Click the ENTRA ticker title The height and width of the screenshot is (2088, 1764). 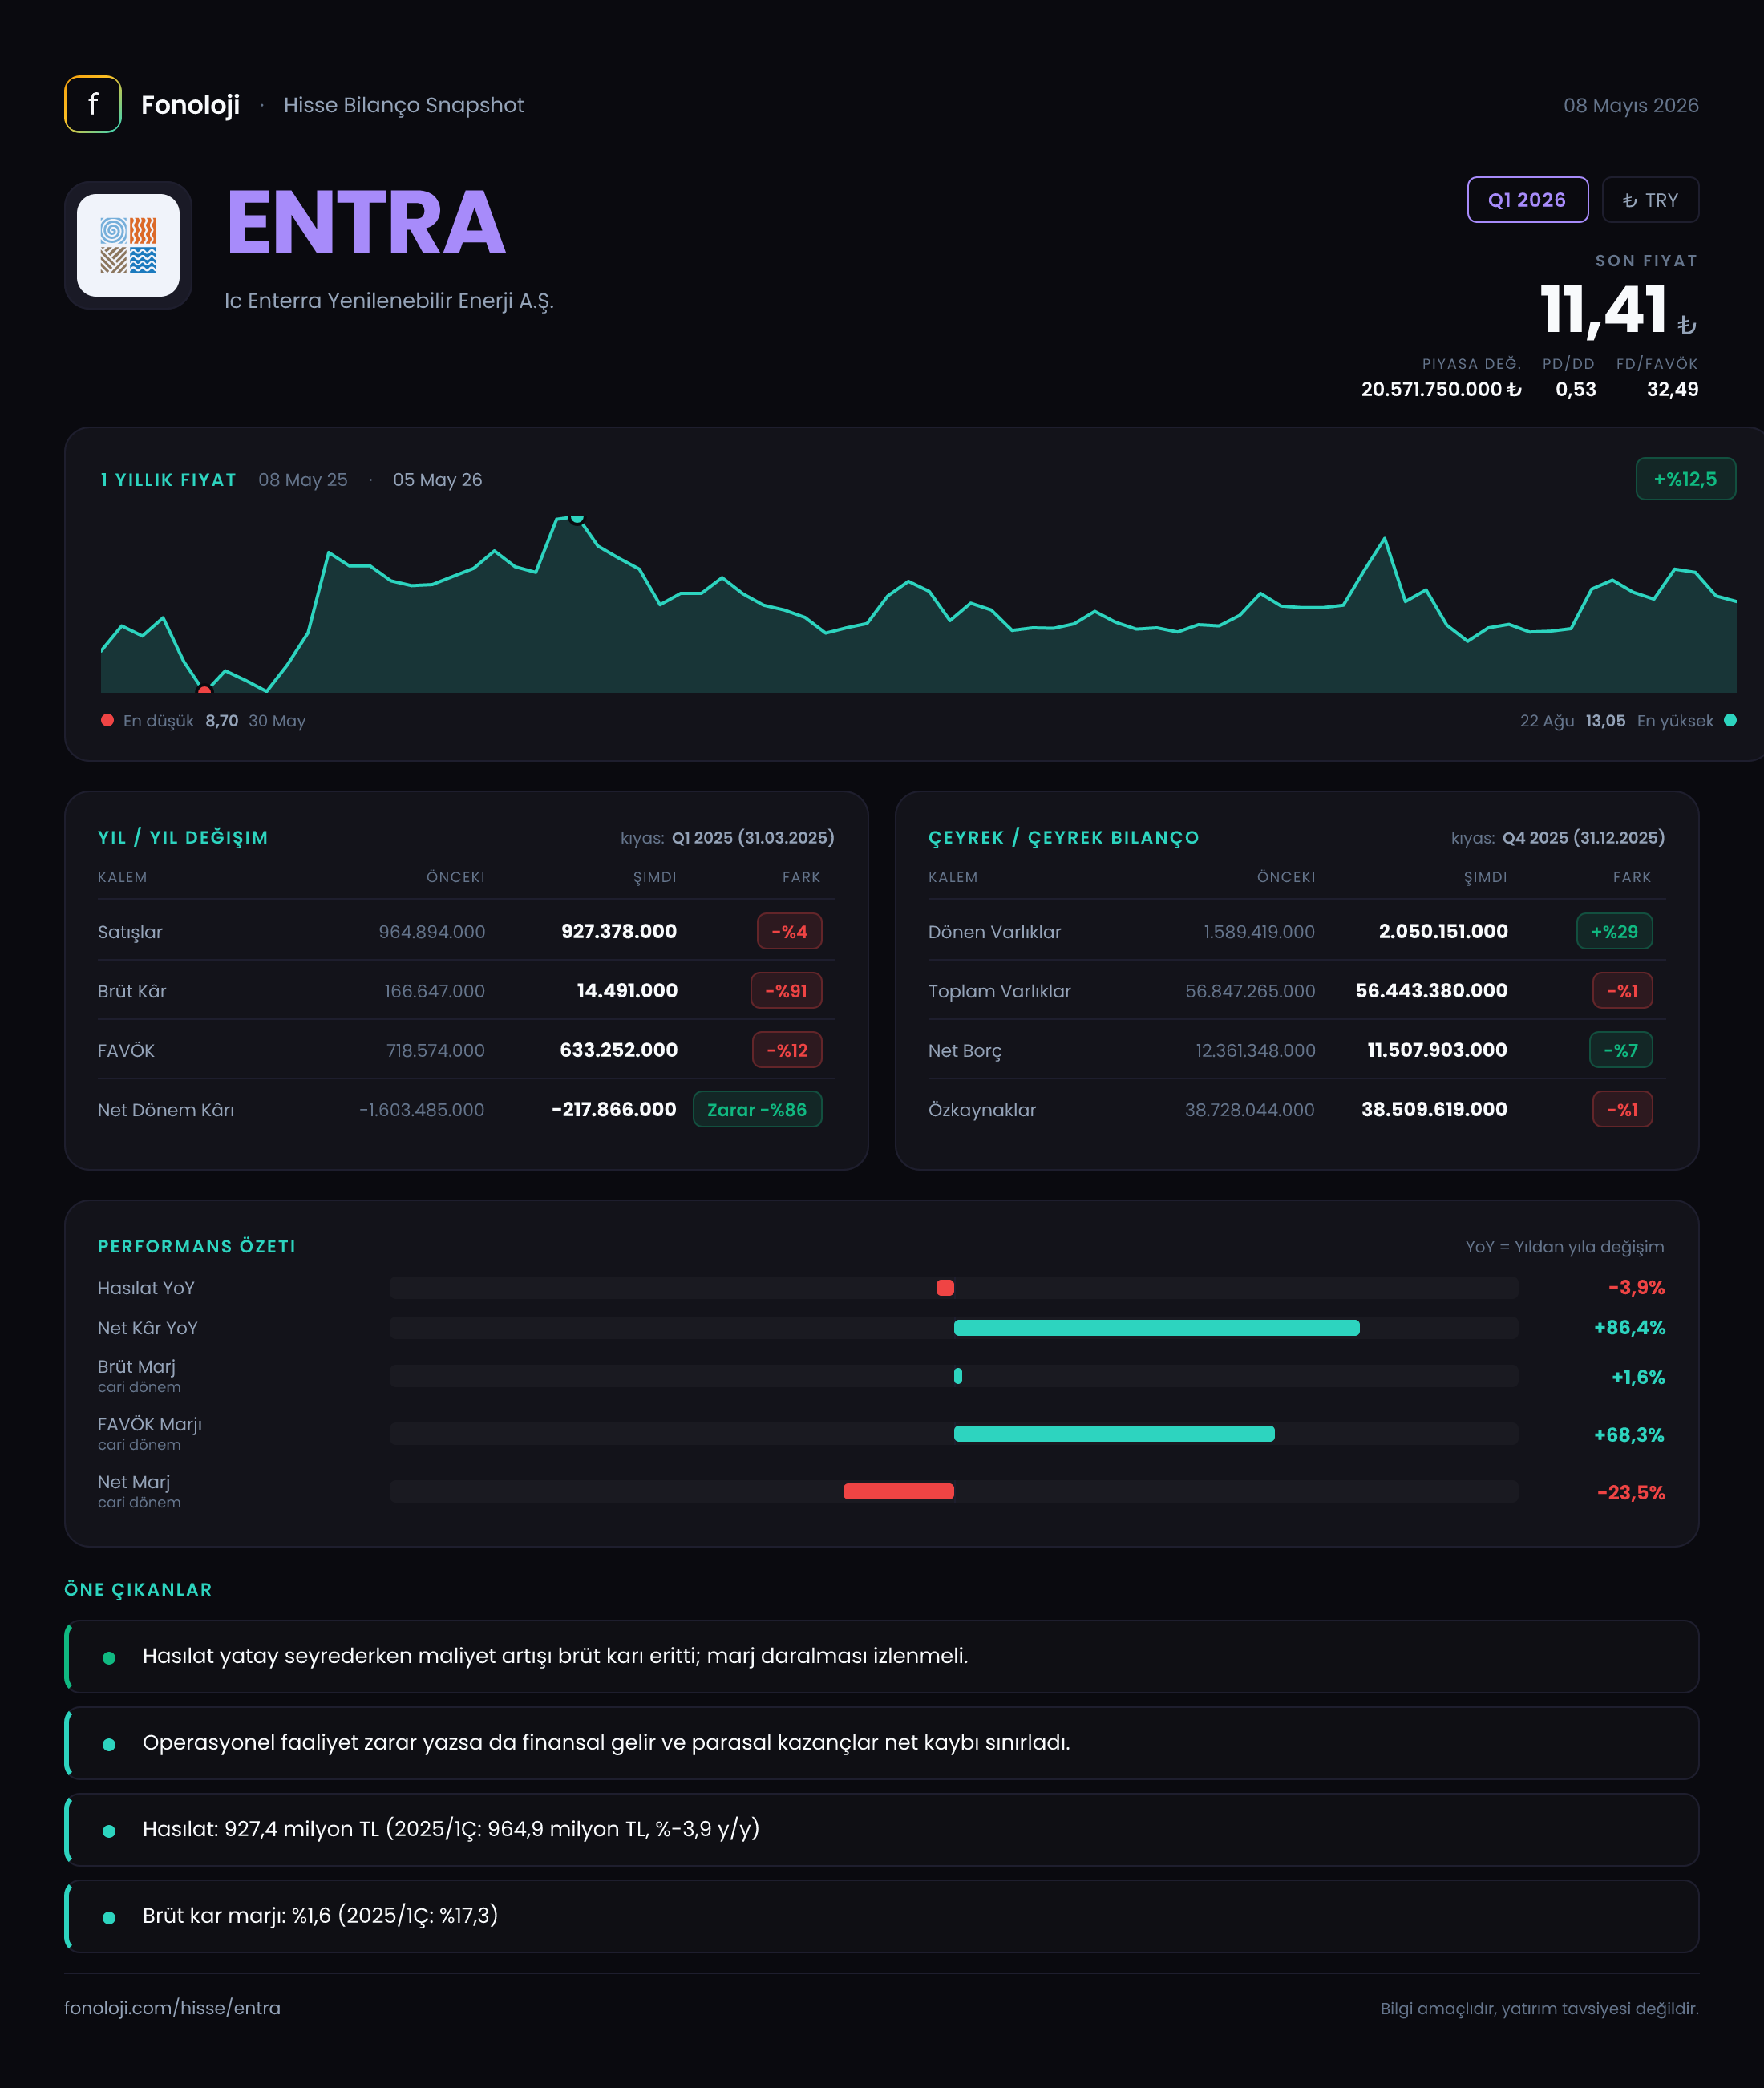pyautogui.click(x=366, y=223)
